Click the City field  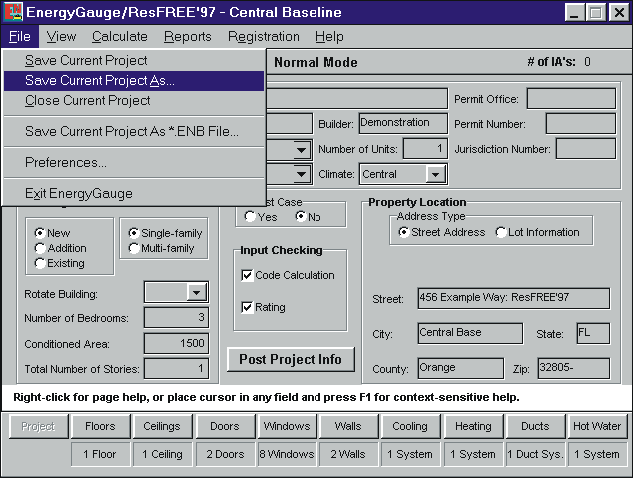470,333
